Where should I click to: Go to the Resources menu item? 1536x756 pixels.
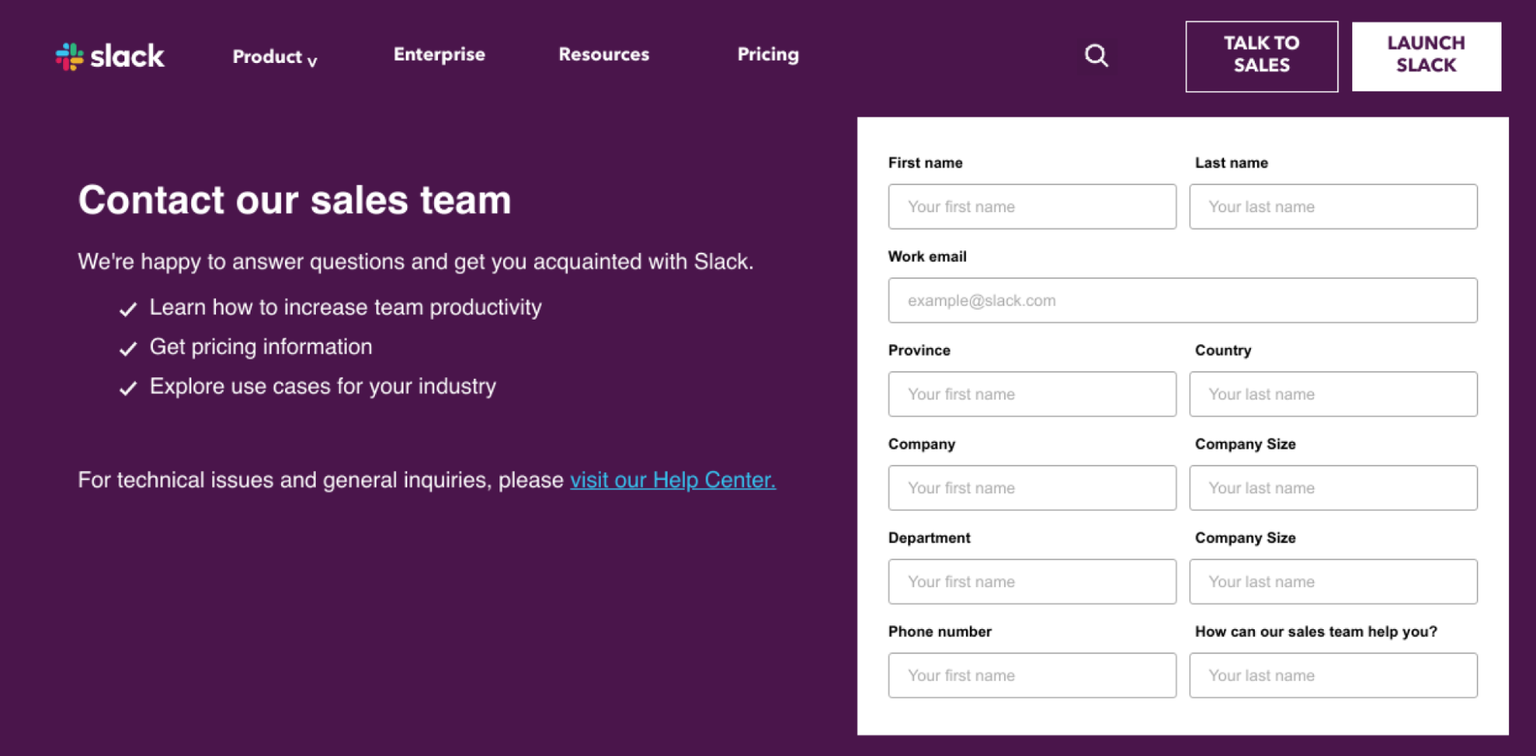coord(603,55)
